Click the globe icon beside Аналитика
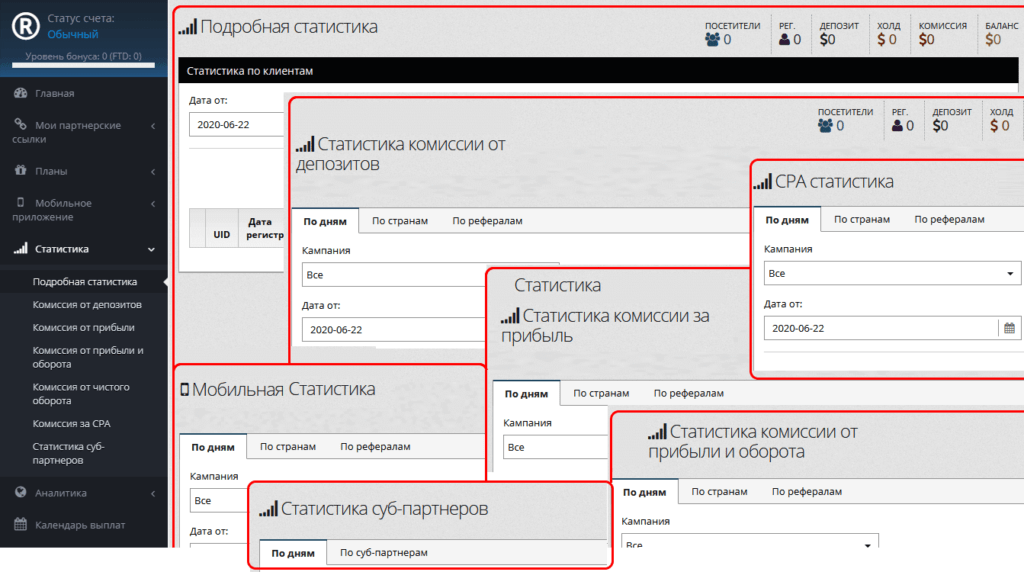 pos(21,492)
